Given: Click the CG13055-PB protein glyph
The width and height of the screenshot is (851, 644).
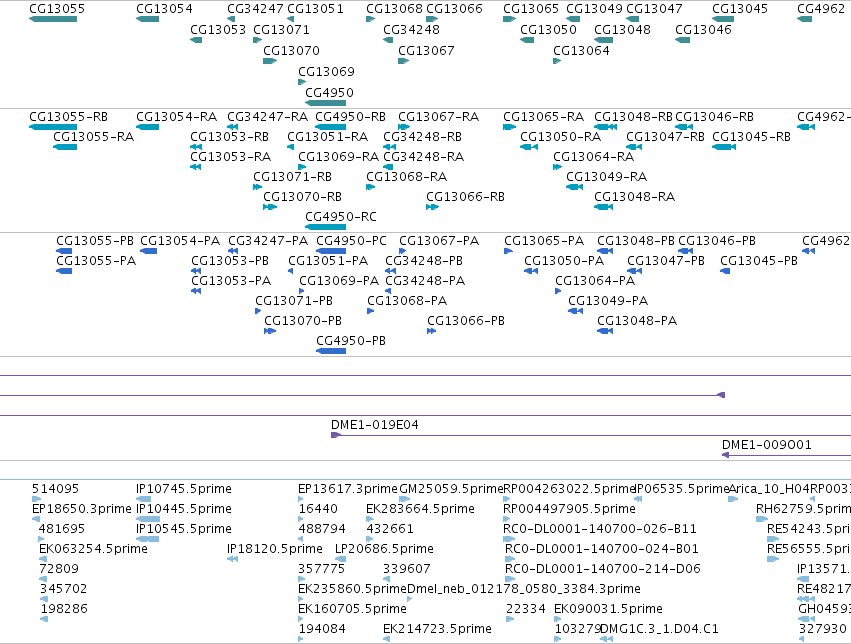Looking at the screenshot, I should [64, 251].
